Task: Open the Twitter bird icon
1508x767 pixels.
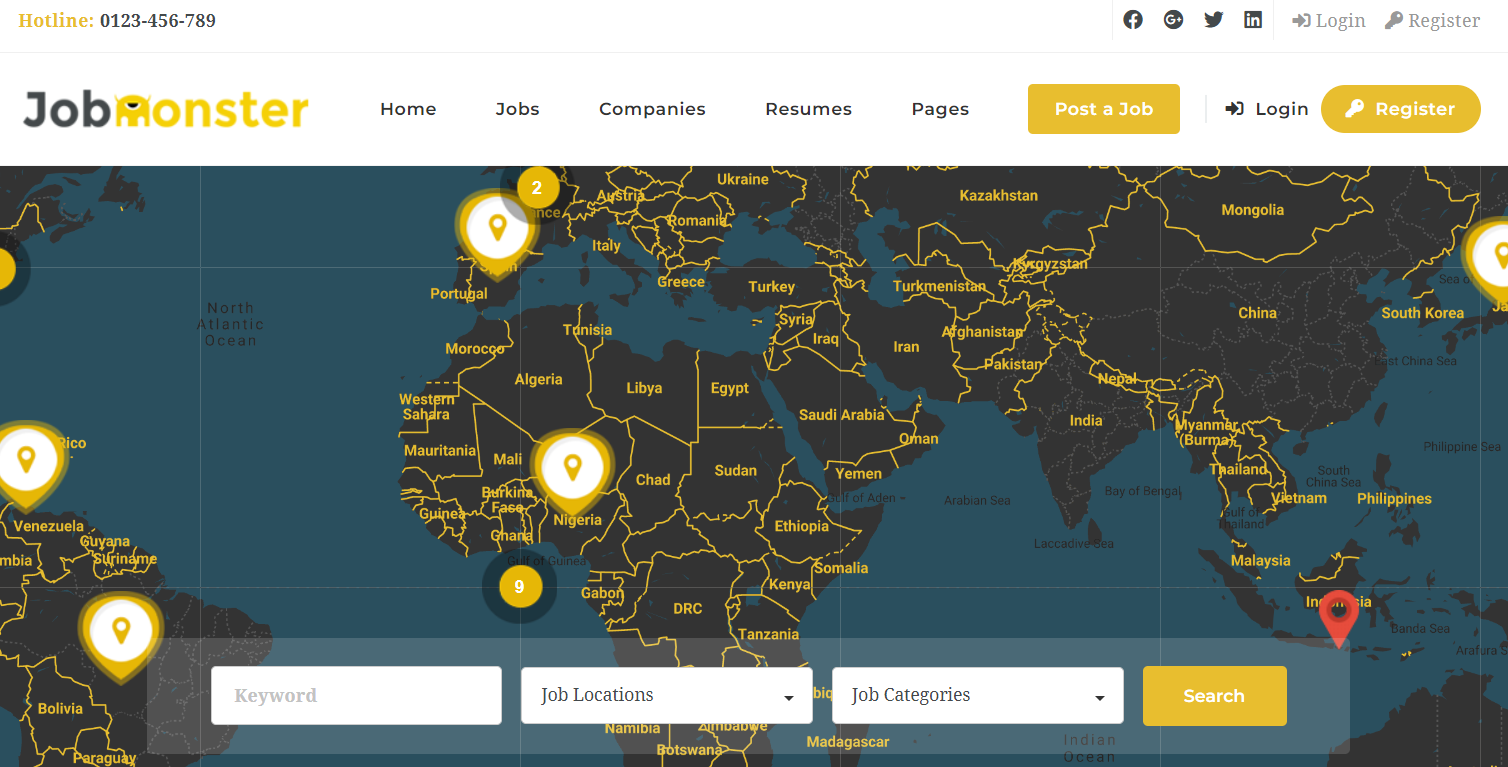Action: point(1213,20)
